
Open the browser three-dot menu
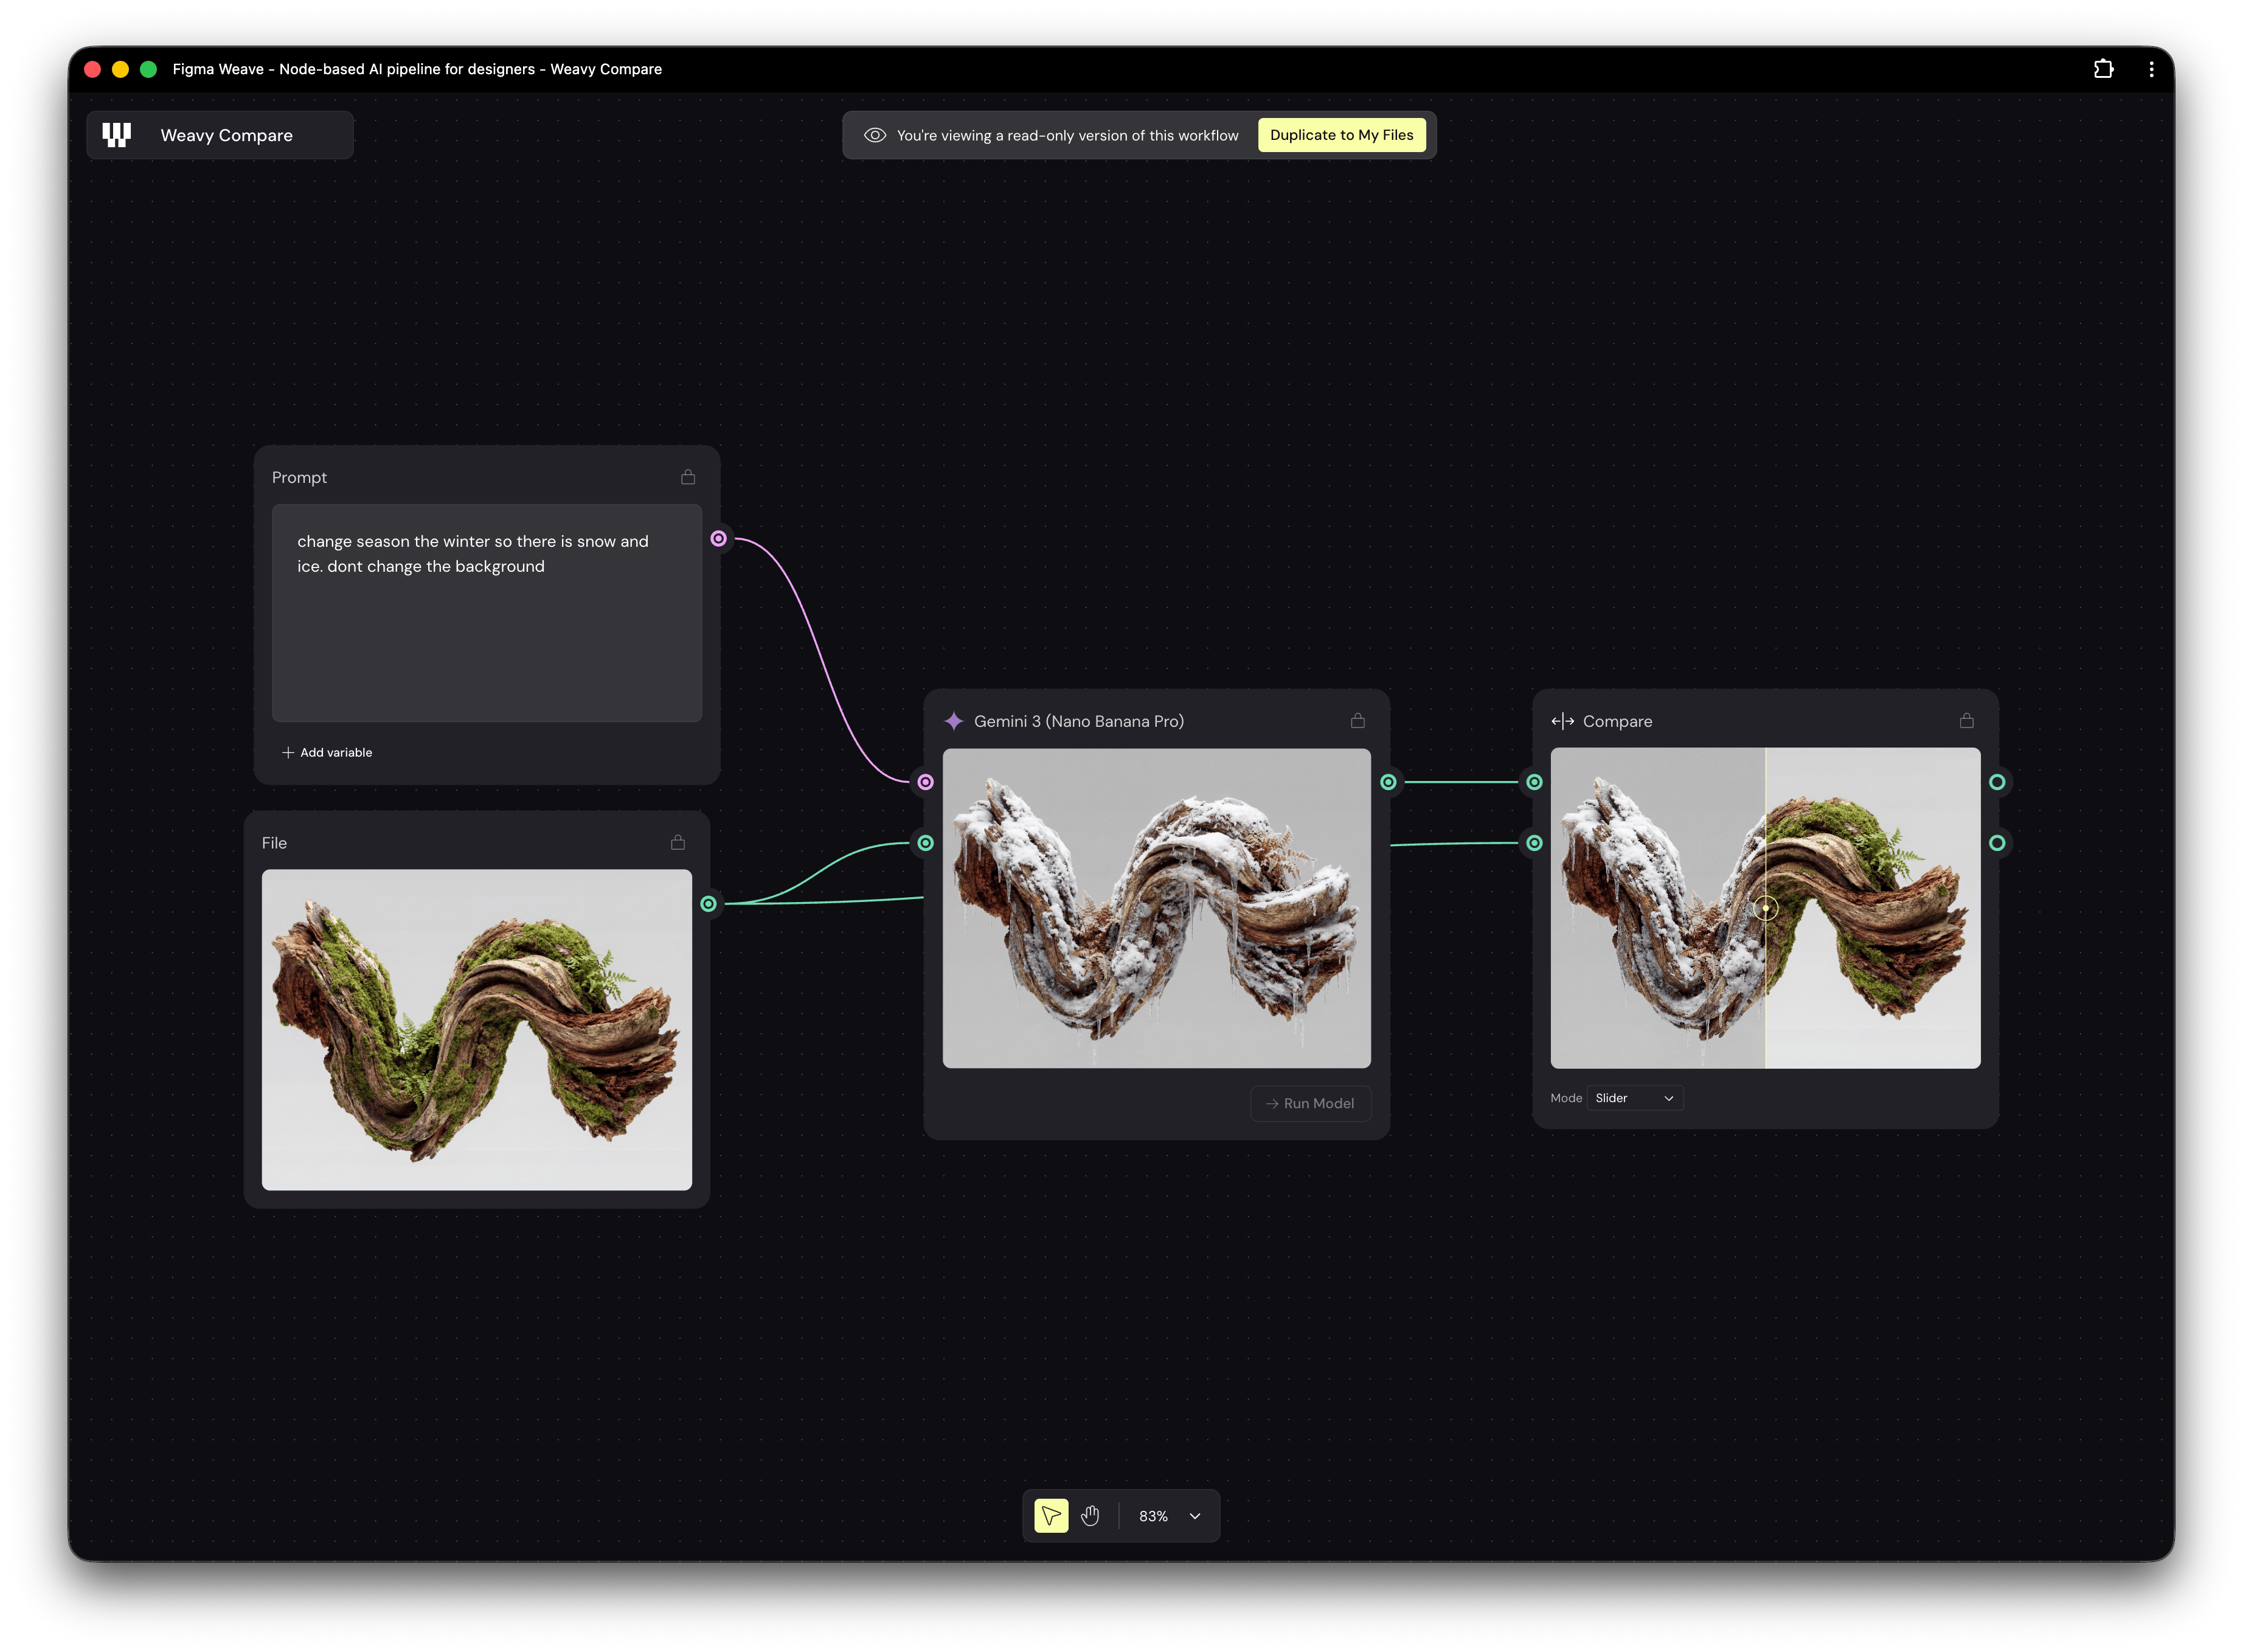(x=2152, y=68)
